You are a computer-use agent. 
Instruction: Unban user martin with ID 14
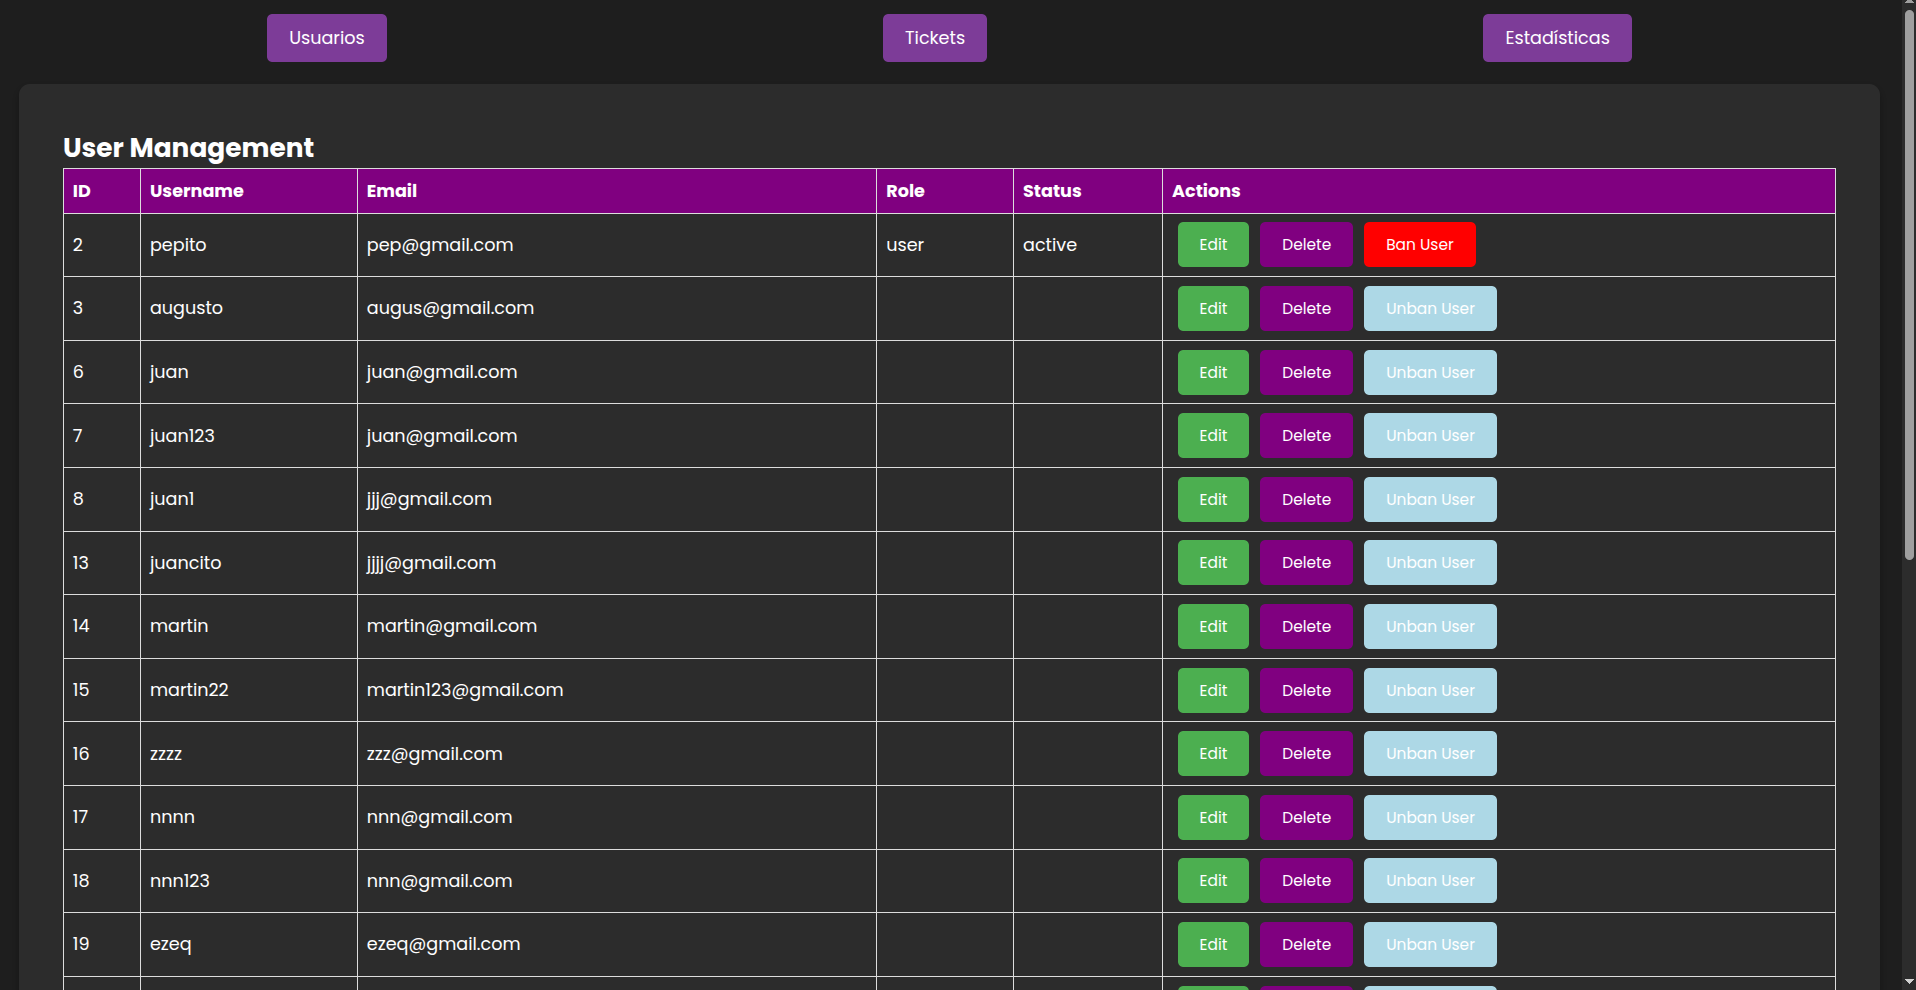(x=1430, y=627)
